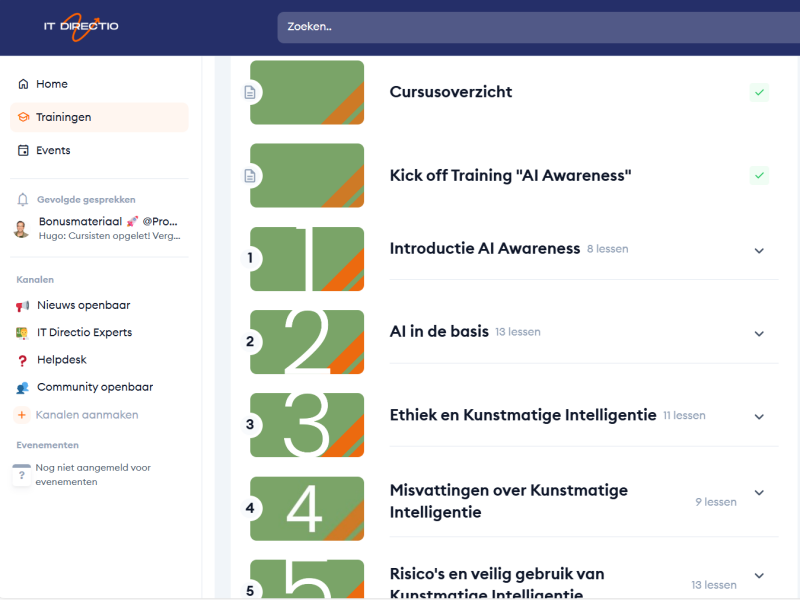Open the Community openbaar channel

[94, 387]
